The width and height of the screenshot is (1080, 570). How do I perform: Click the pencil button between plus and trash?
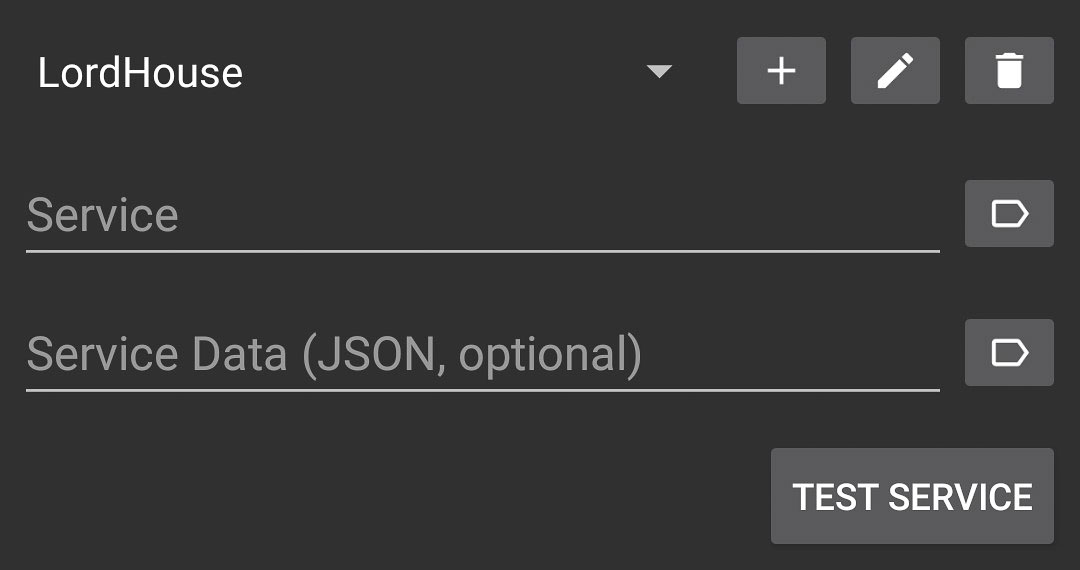coord(895,71)
